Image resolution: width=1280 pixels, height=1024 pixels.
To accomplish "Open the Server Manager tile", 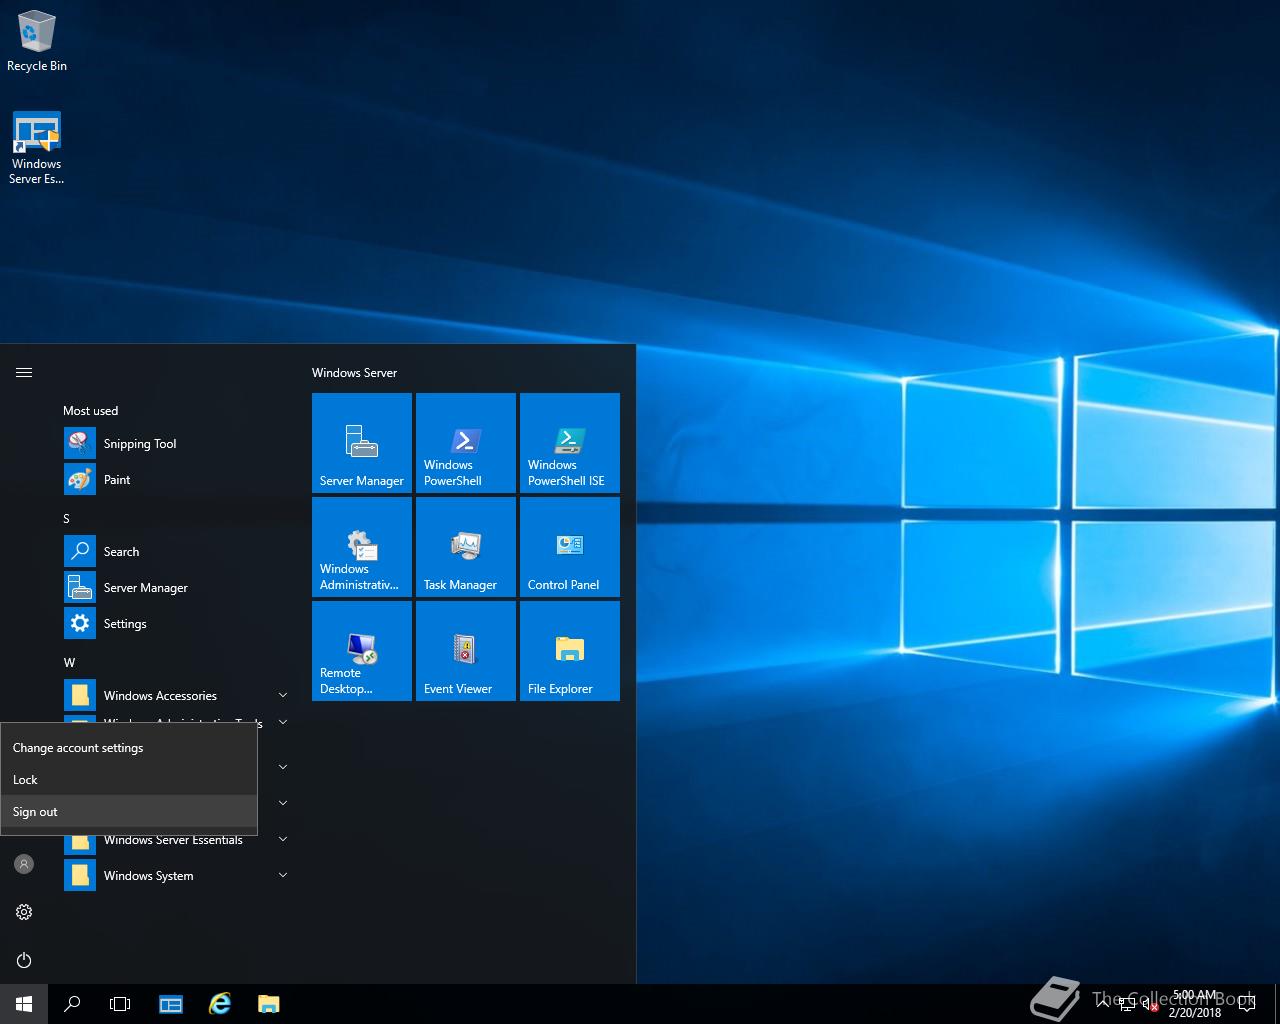I will [362, 443].
